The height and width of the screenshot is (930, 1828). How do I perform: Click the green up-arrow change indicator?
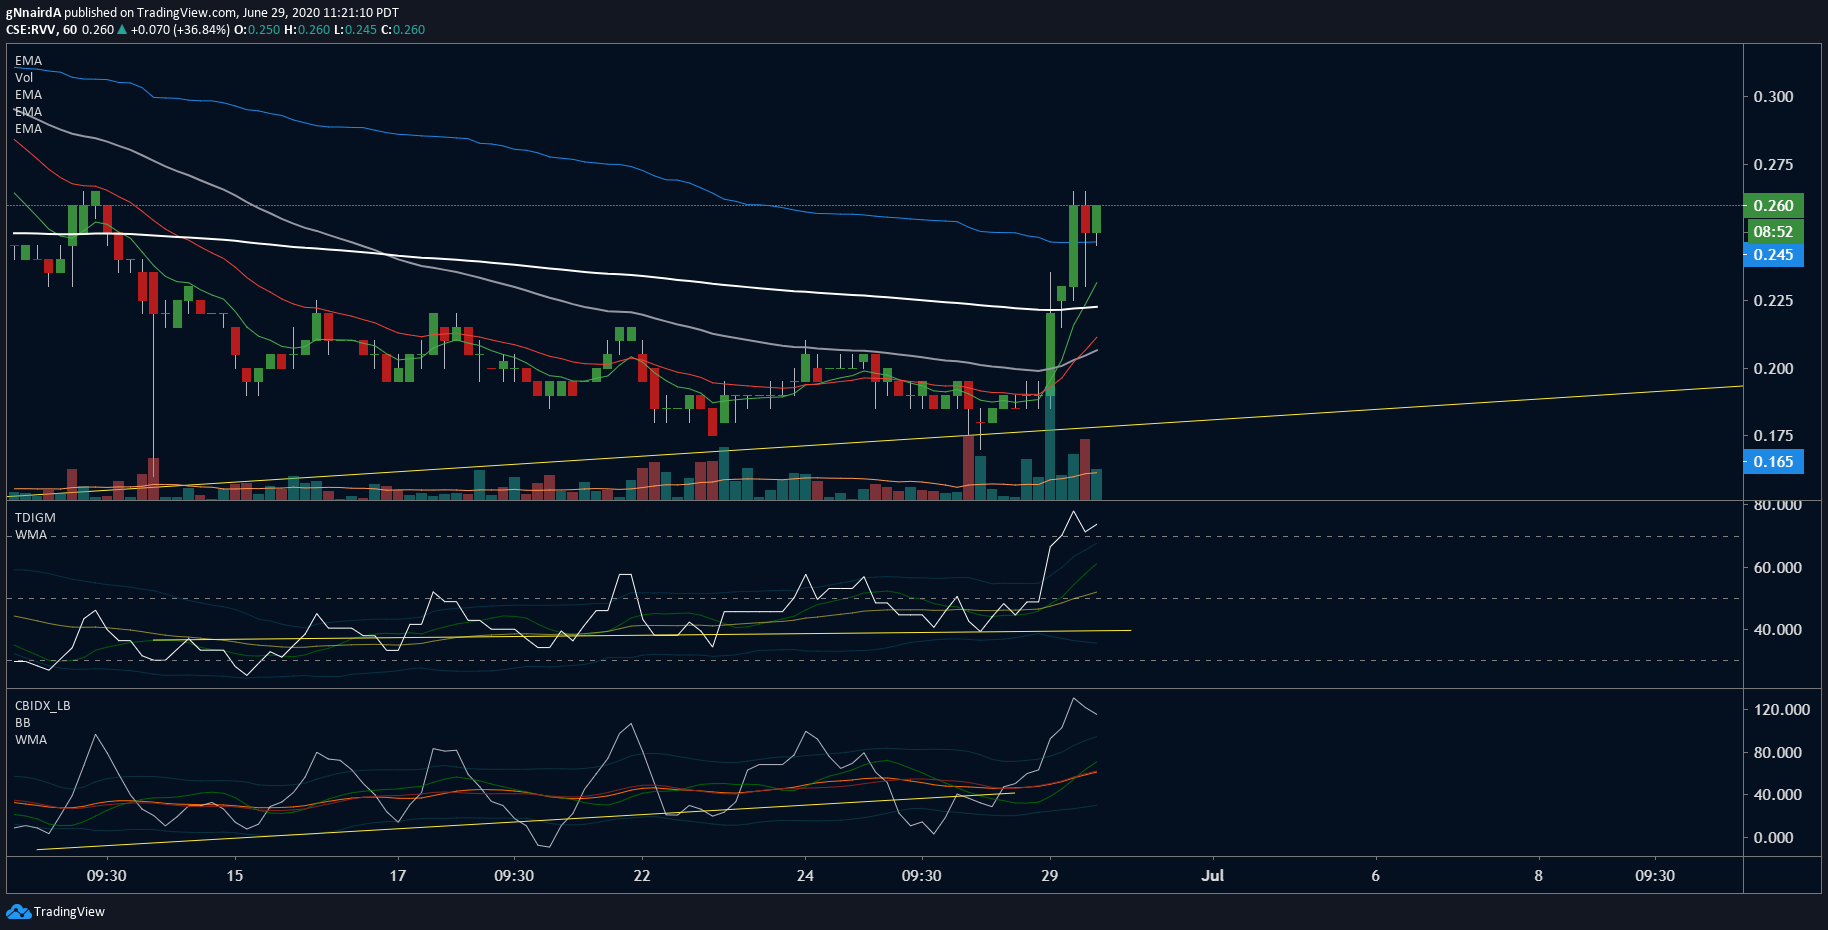coord(122,30)
